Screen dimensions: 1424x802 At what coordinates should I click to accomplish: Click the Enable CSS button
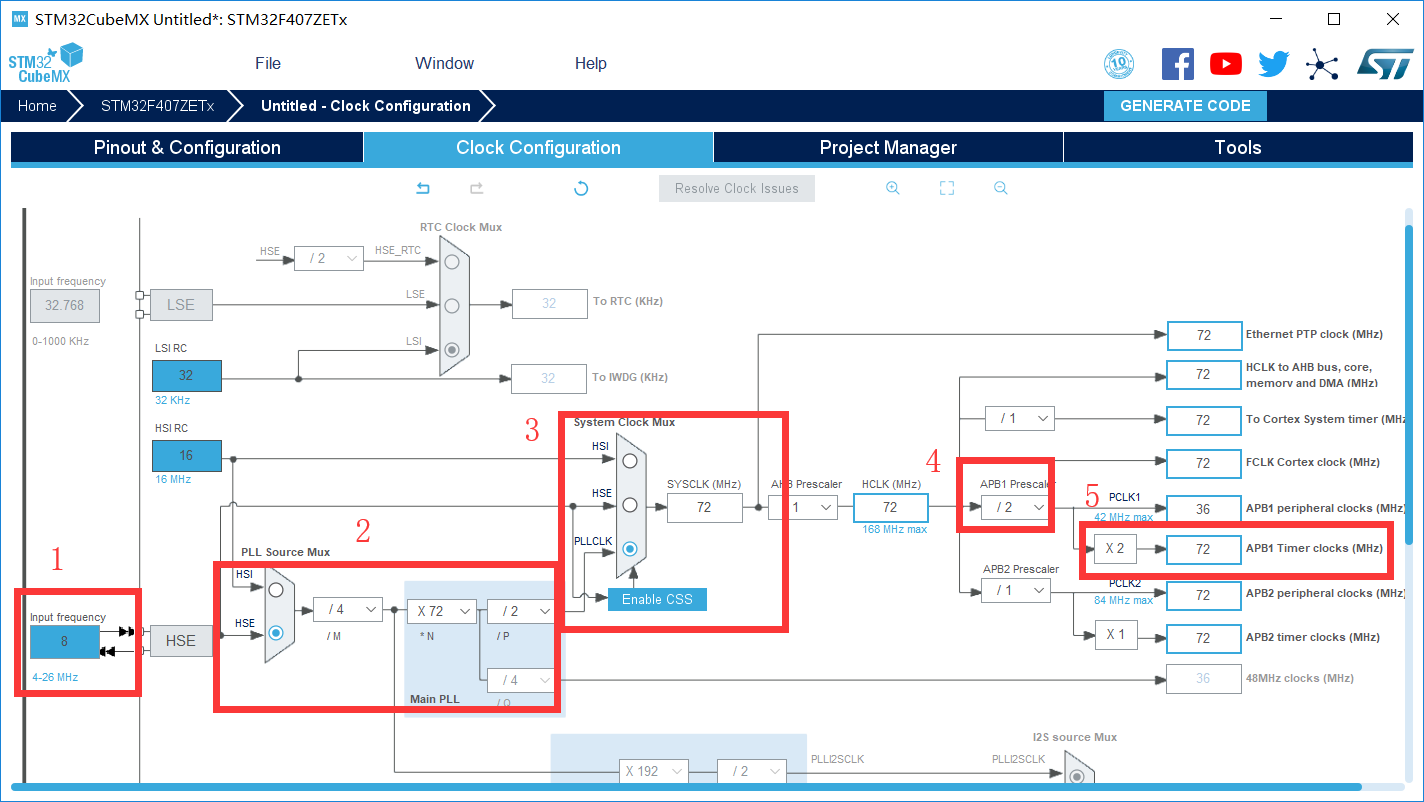tap(658, 599)
